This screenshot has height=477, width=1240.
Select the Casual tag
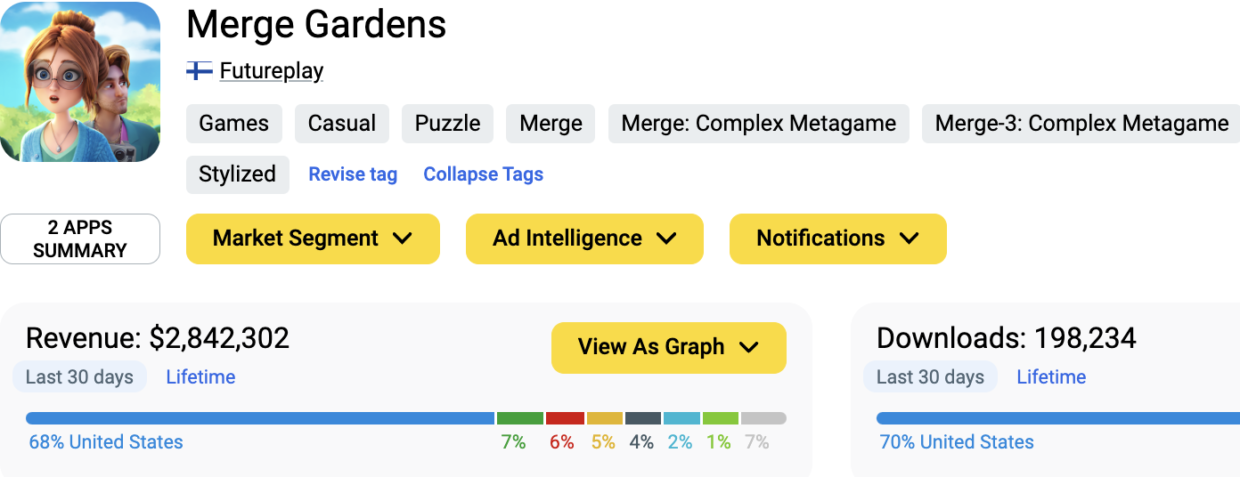tap(342, 124)
